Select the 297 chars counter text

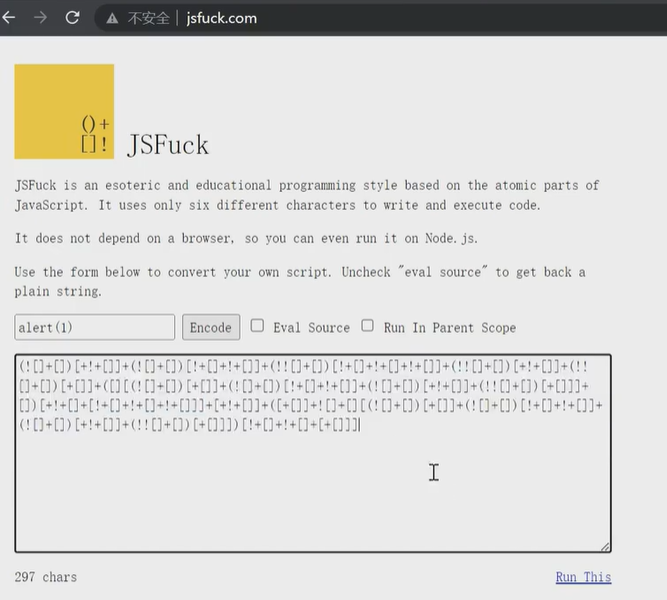[46, 577]
